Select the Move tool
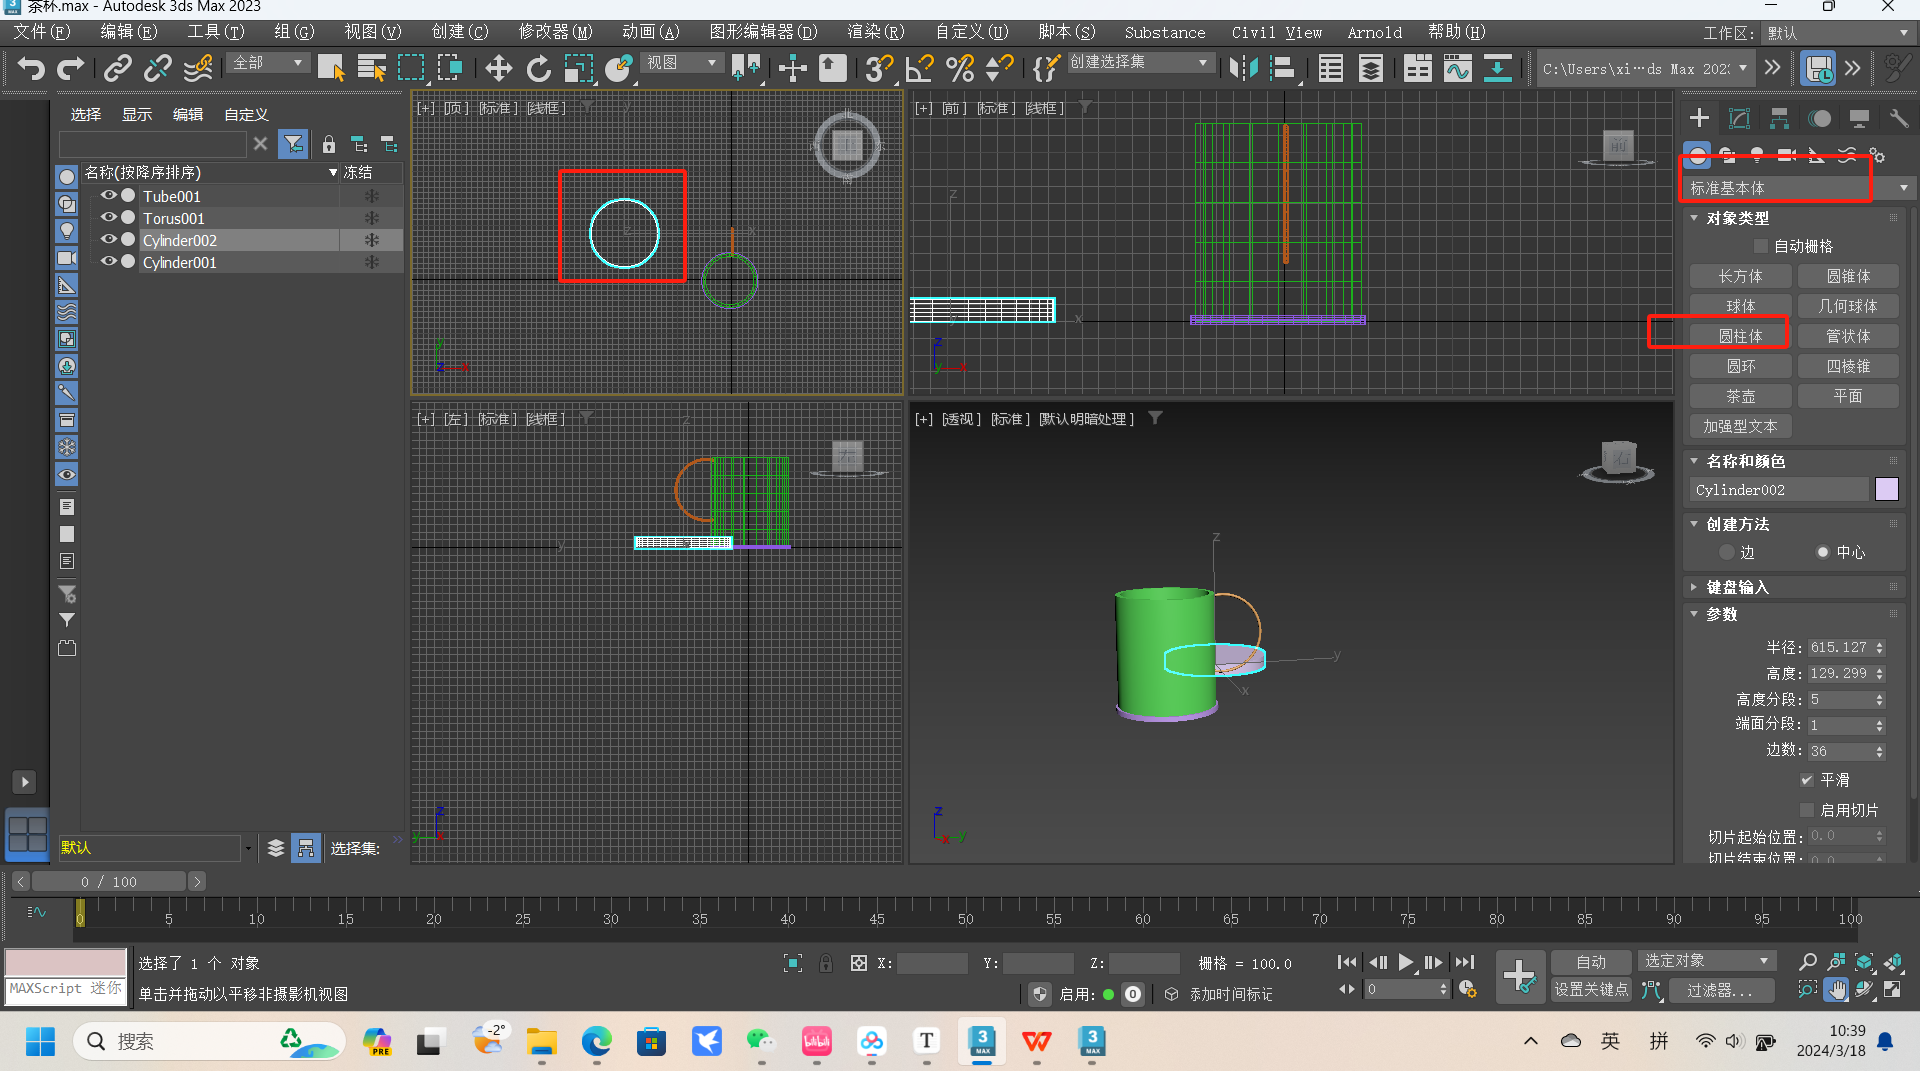1920x1071 pixels. tap(498, 69)
